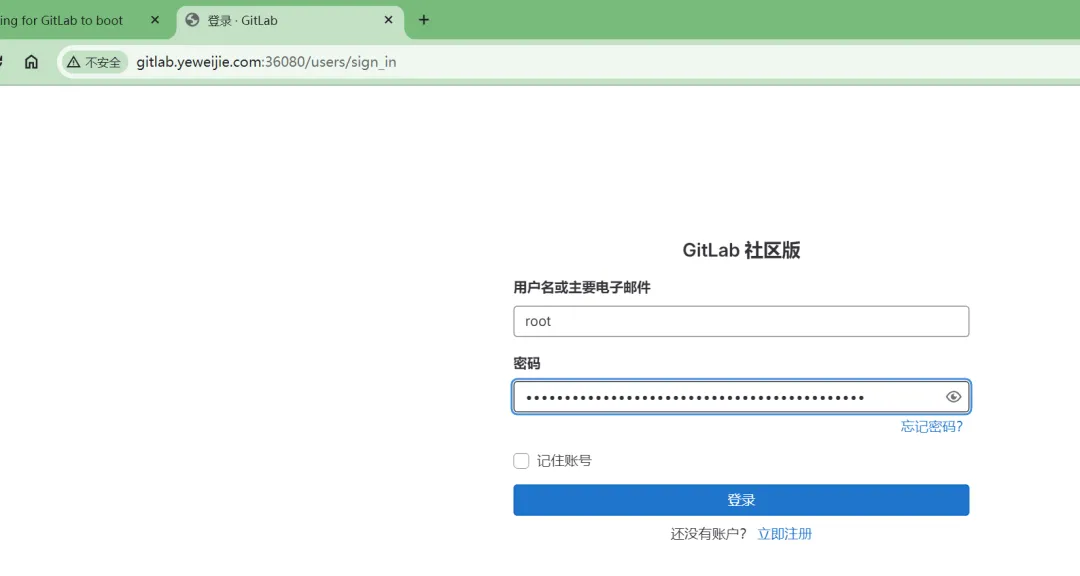Open the 忘记密码? link
Viewport: 1080px width, 576px height.
931,426
